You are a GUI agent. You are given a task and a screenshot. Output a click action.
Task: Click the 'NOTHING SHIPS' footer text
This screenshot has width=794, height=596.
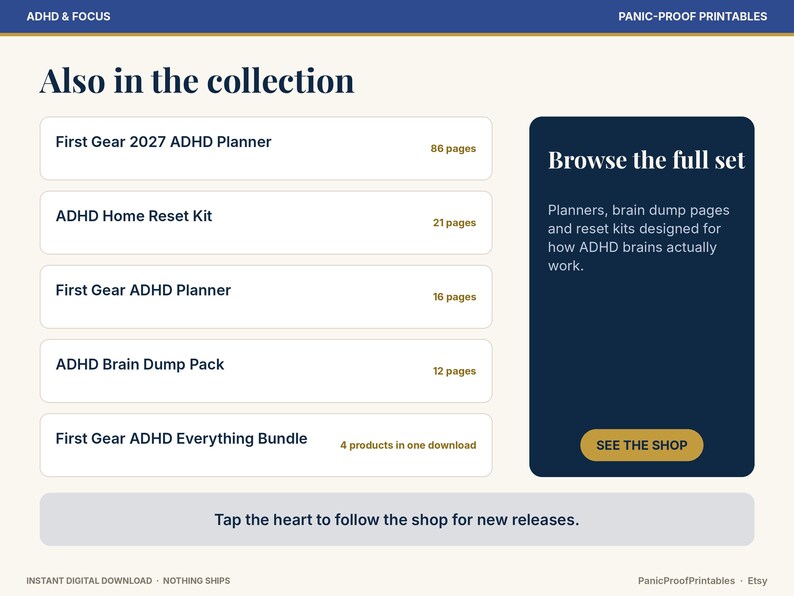196,581
